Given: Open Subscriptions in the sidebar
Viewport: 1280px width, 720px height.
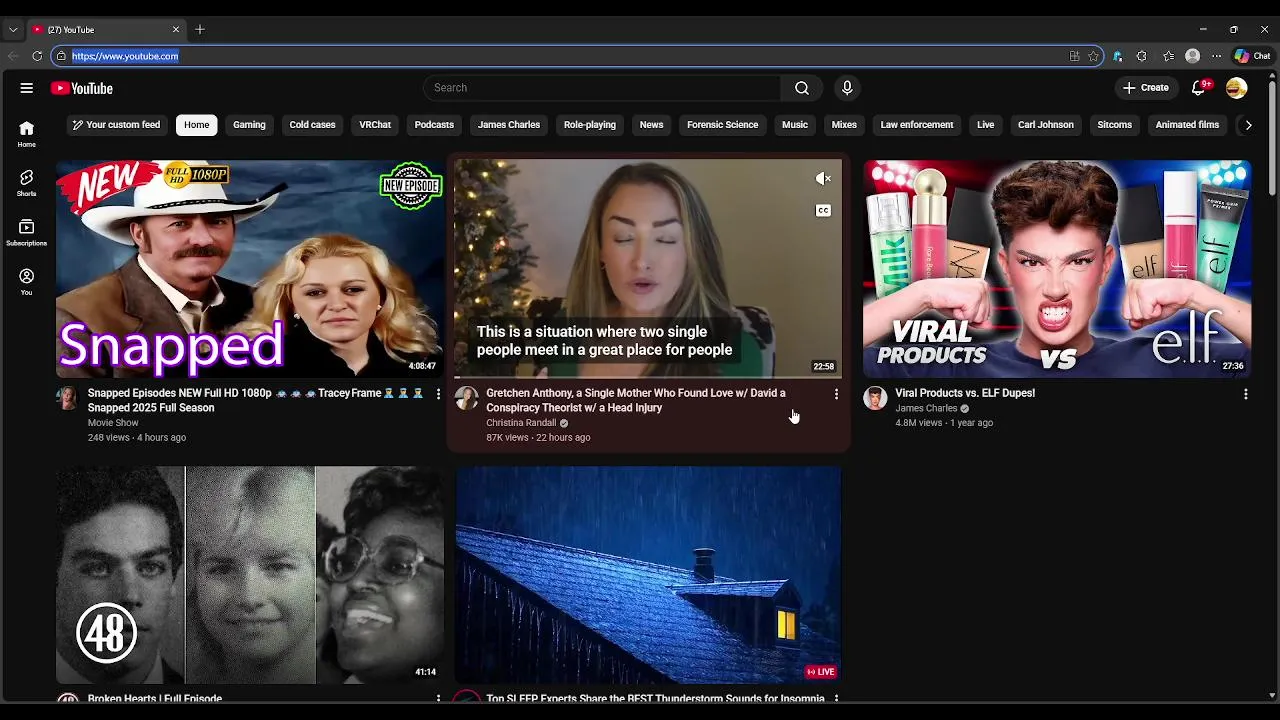Looking at the screenshot, I should (x=27, y=232).
